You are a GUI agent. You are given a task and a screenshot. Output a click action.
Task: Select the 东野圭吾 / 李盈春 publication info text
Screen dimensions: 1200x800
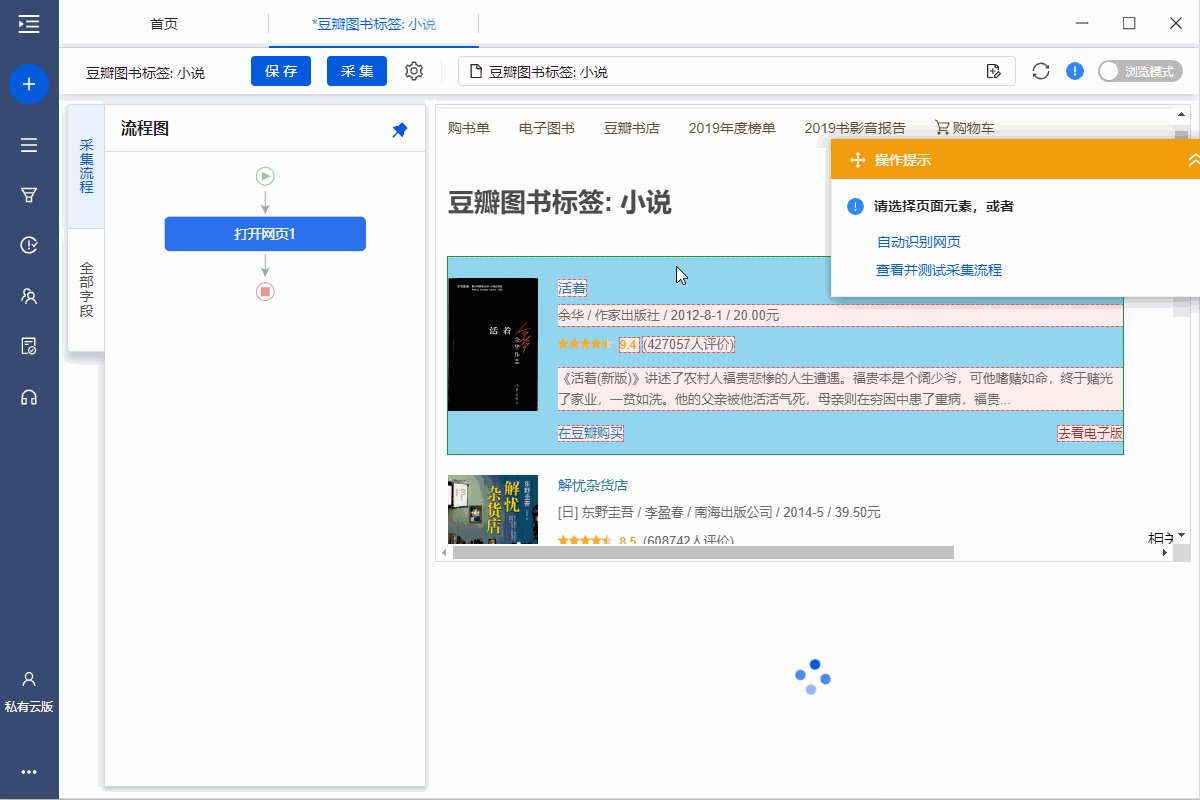(719, 513)
